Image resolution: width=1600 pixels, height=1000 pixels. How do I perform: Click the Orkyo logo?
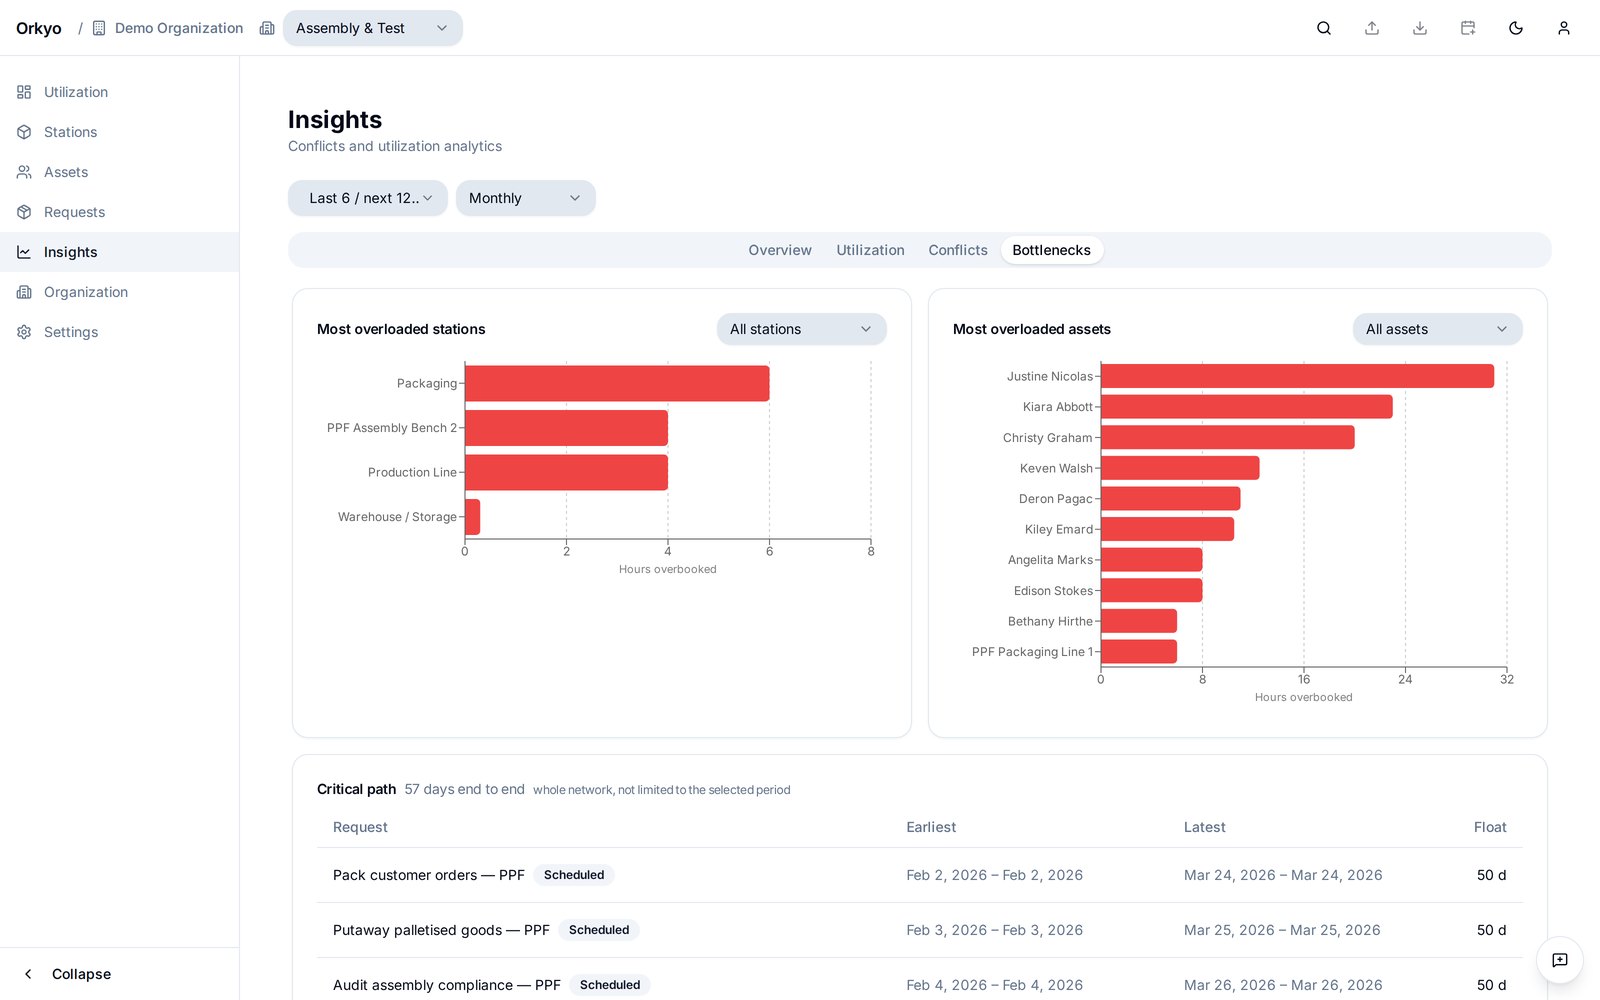point(39,28)
